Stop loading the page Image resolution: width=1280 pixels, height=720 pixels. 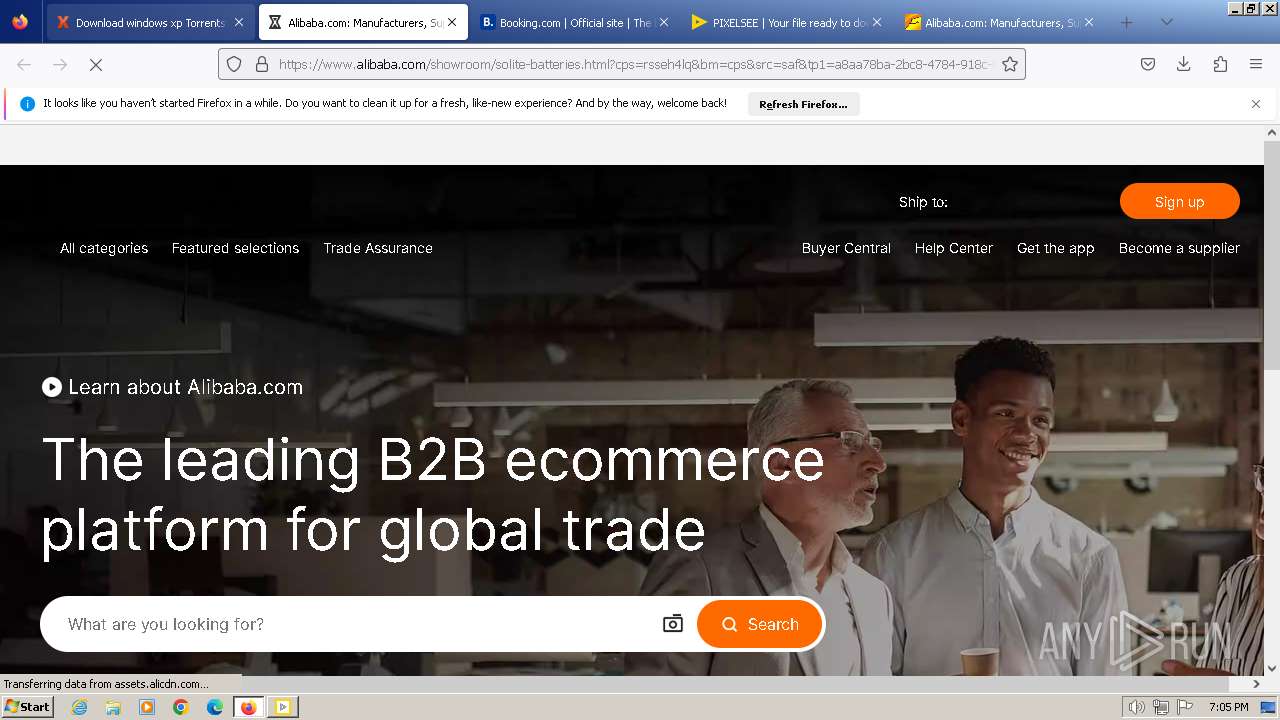pos(96,64)
